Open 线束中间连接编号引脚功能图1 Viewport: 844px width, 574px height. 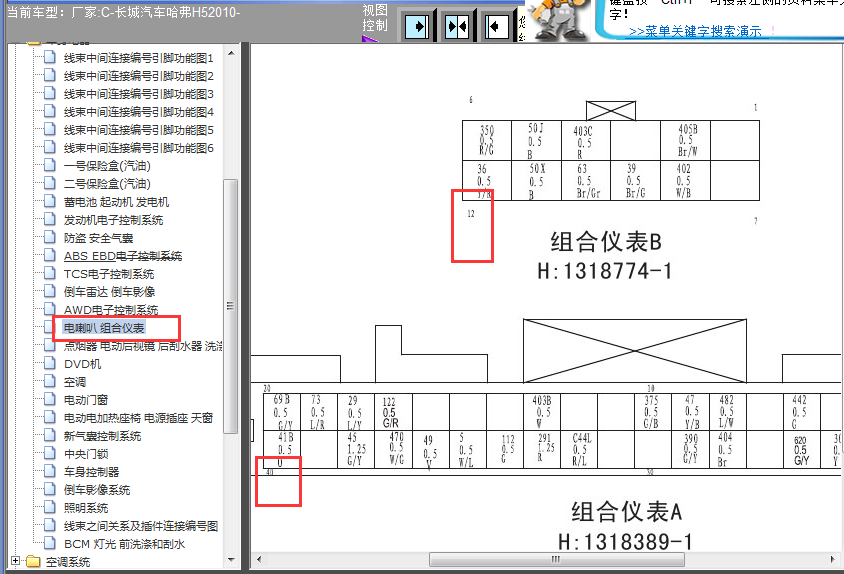[x=138, y=58]
